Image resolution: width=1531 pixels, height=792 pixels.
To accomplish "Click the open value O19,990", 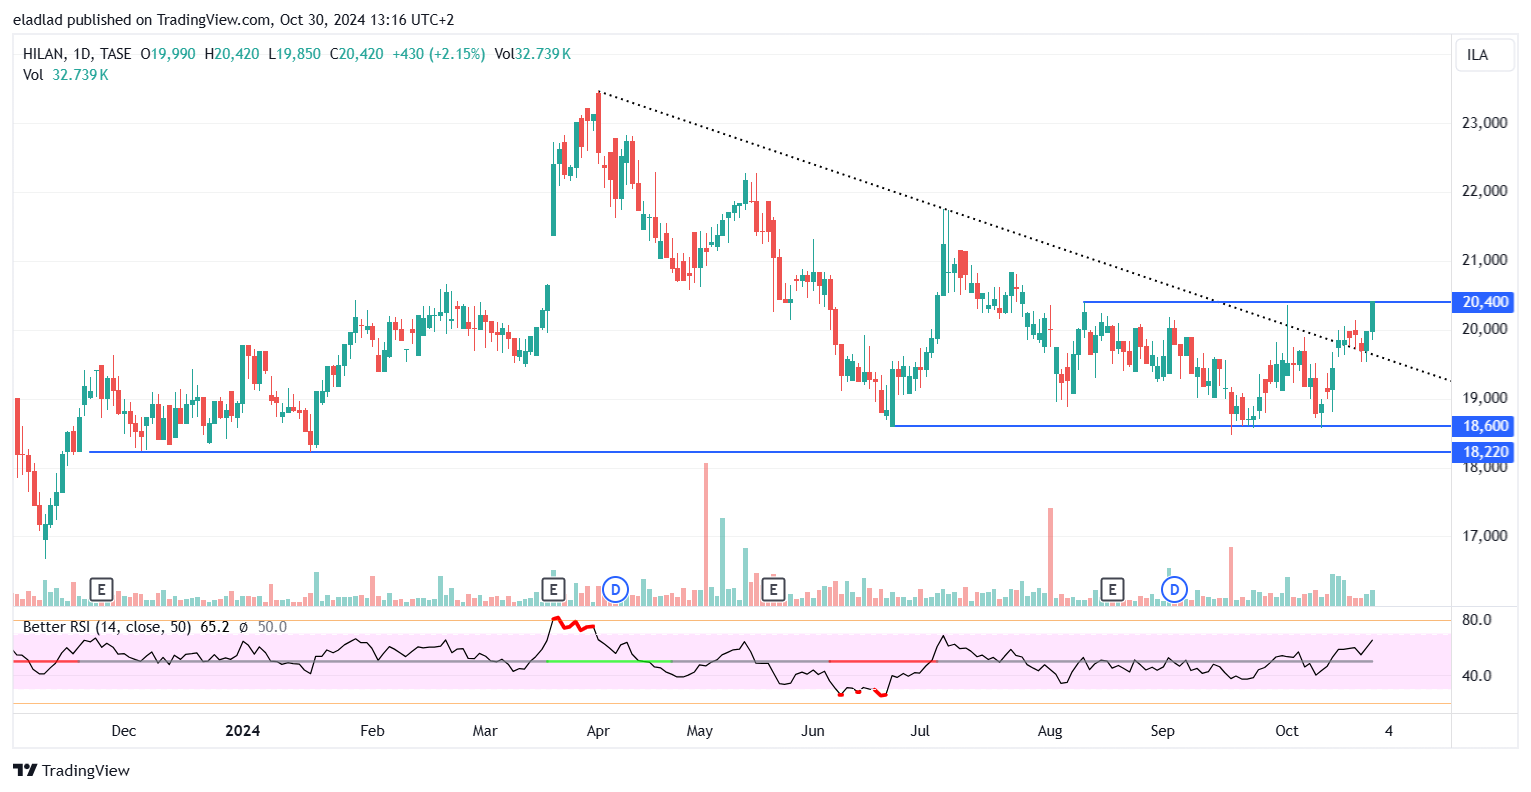I will (168, 54).
